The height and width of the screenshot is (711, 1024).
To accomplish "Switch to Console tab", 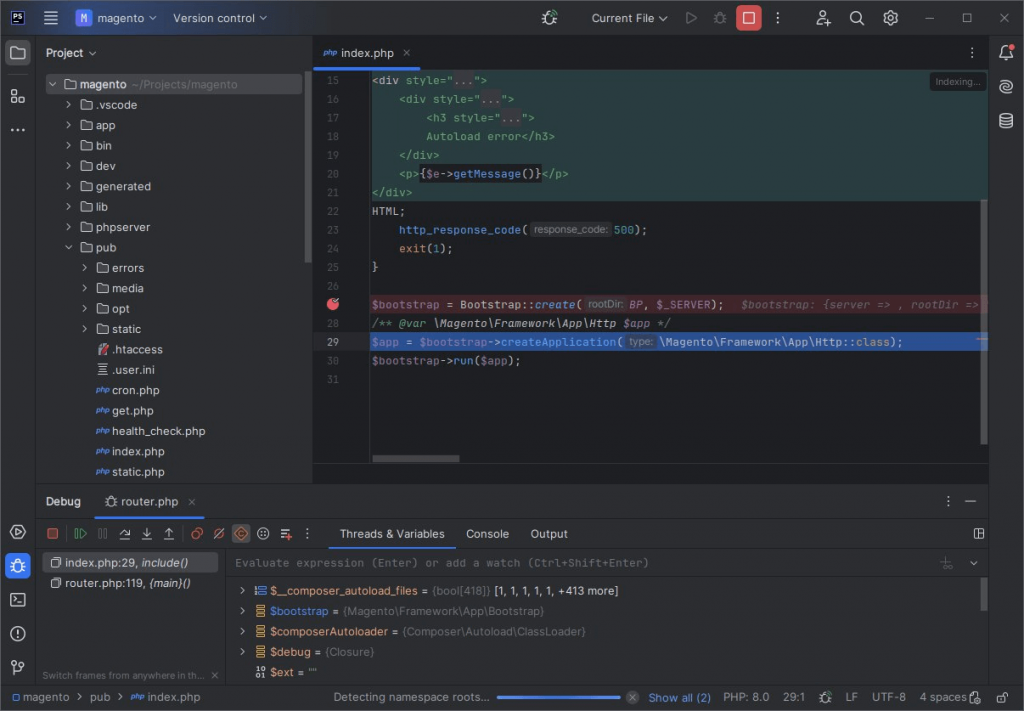I will 487,533.
